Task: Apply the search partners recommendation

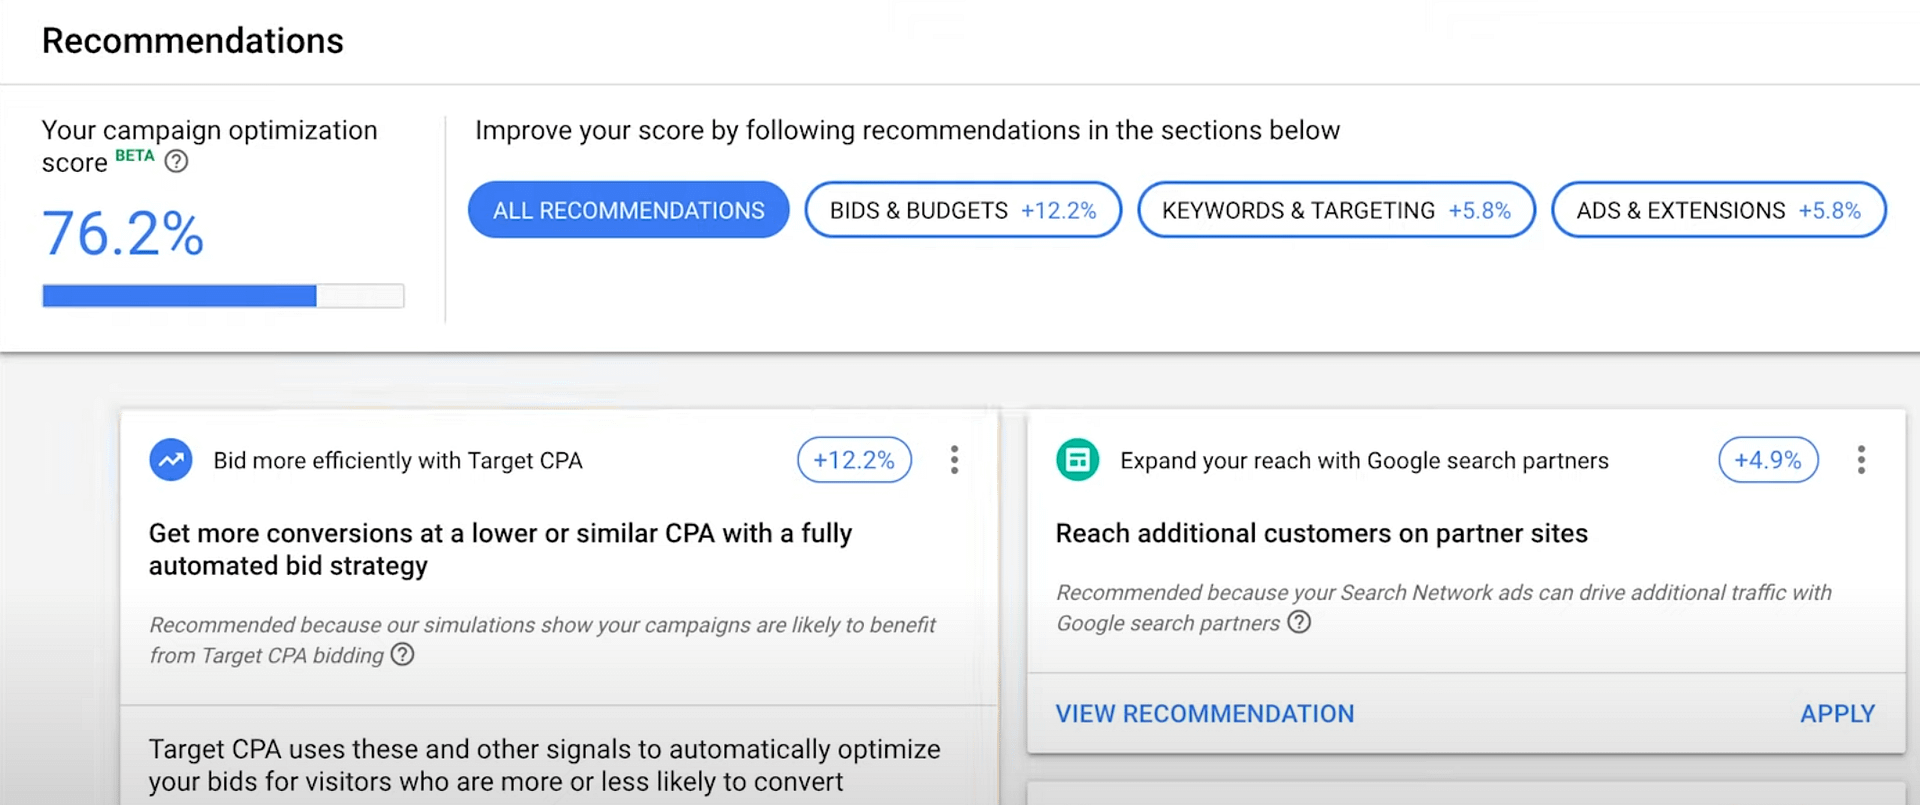Action: [1837, 714]
